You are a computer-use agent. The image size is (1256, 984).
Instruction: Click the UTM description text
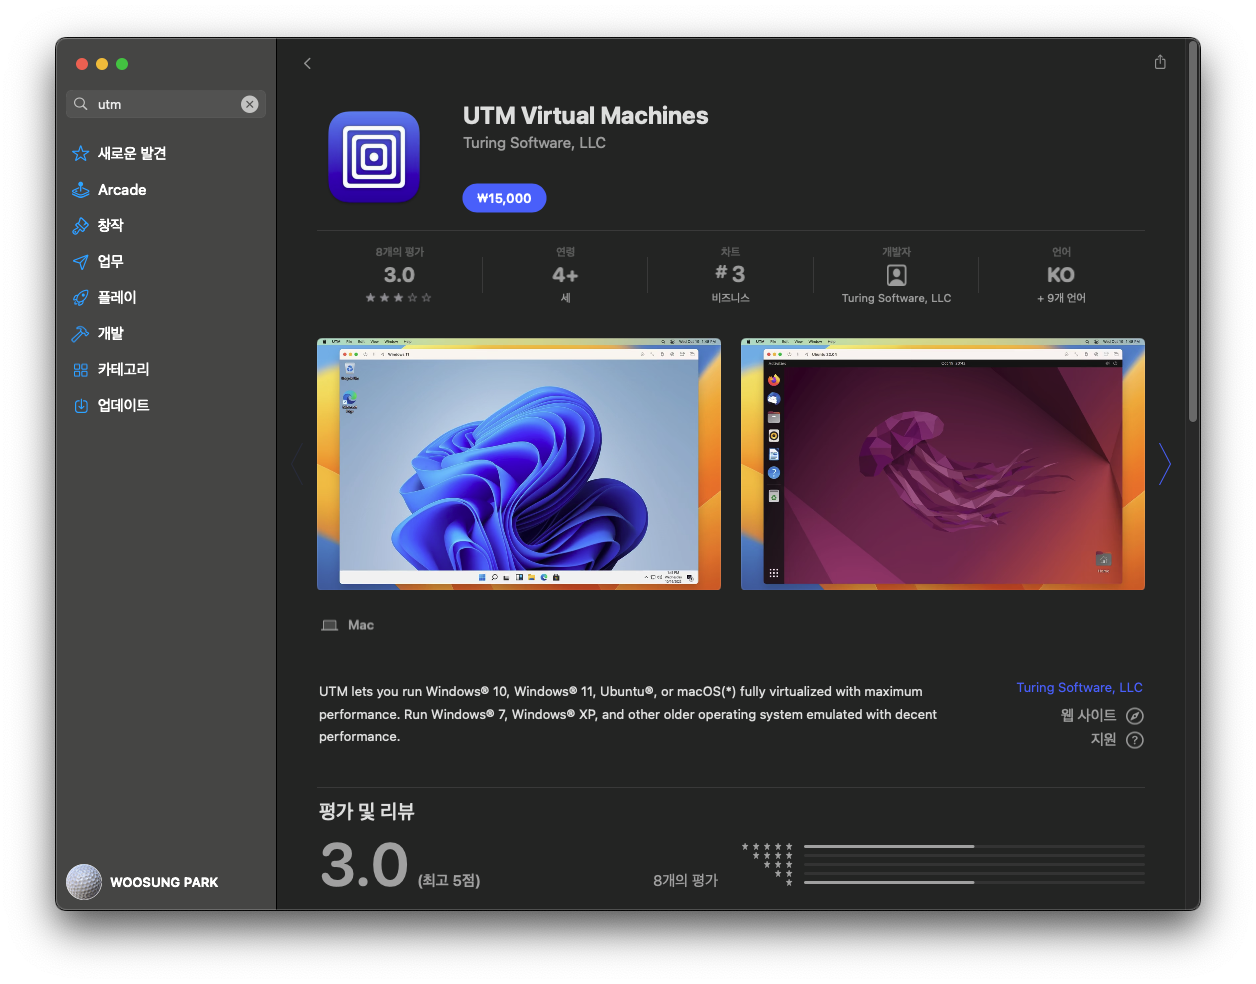pyautogui.click(x=628, y=714)
